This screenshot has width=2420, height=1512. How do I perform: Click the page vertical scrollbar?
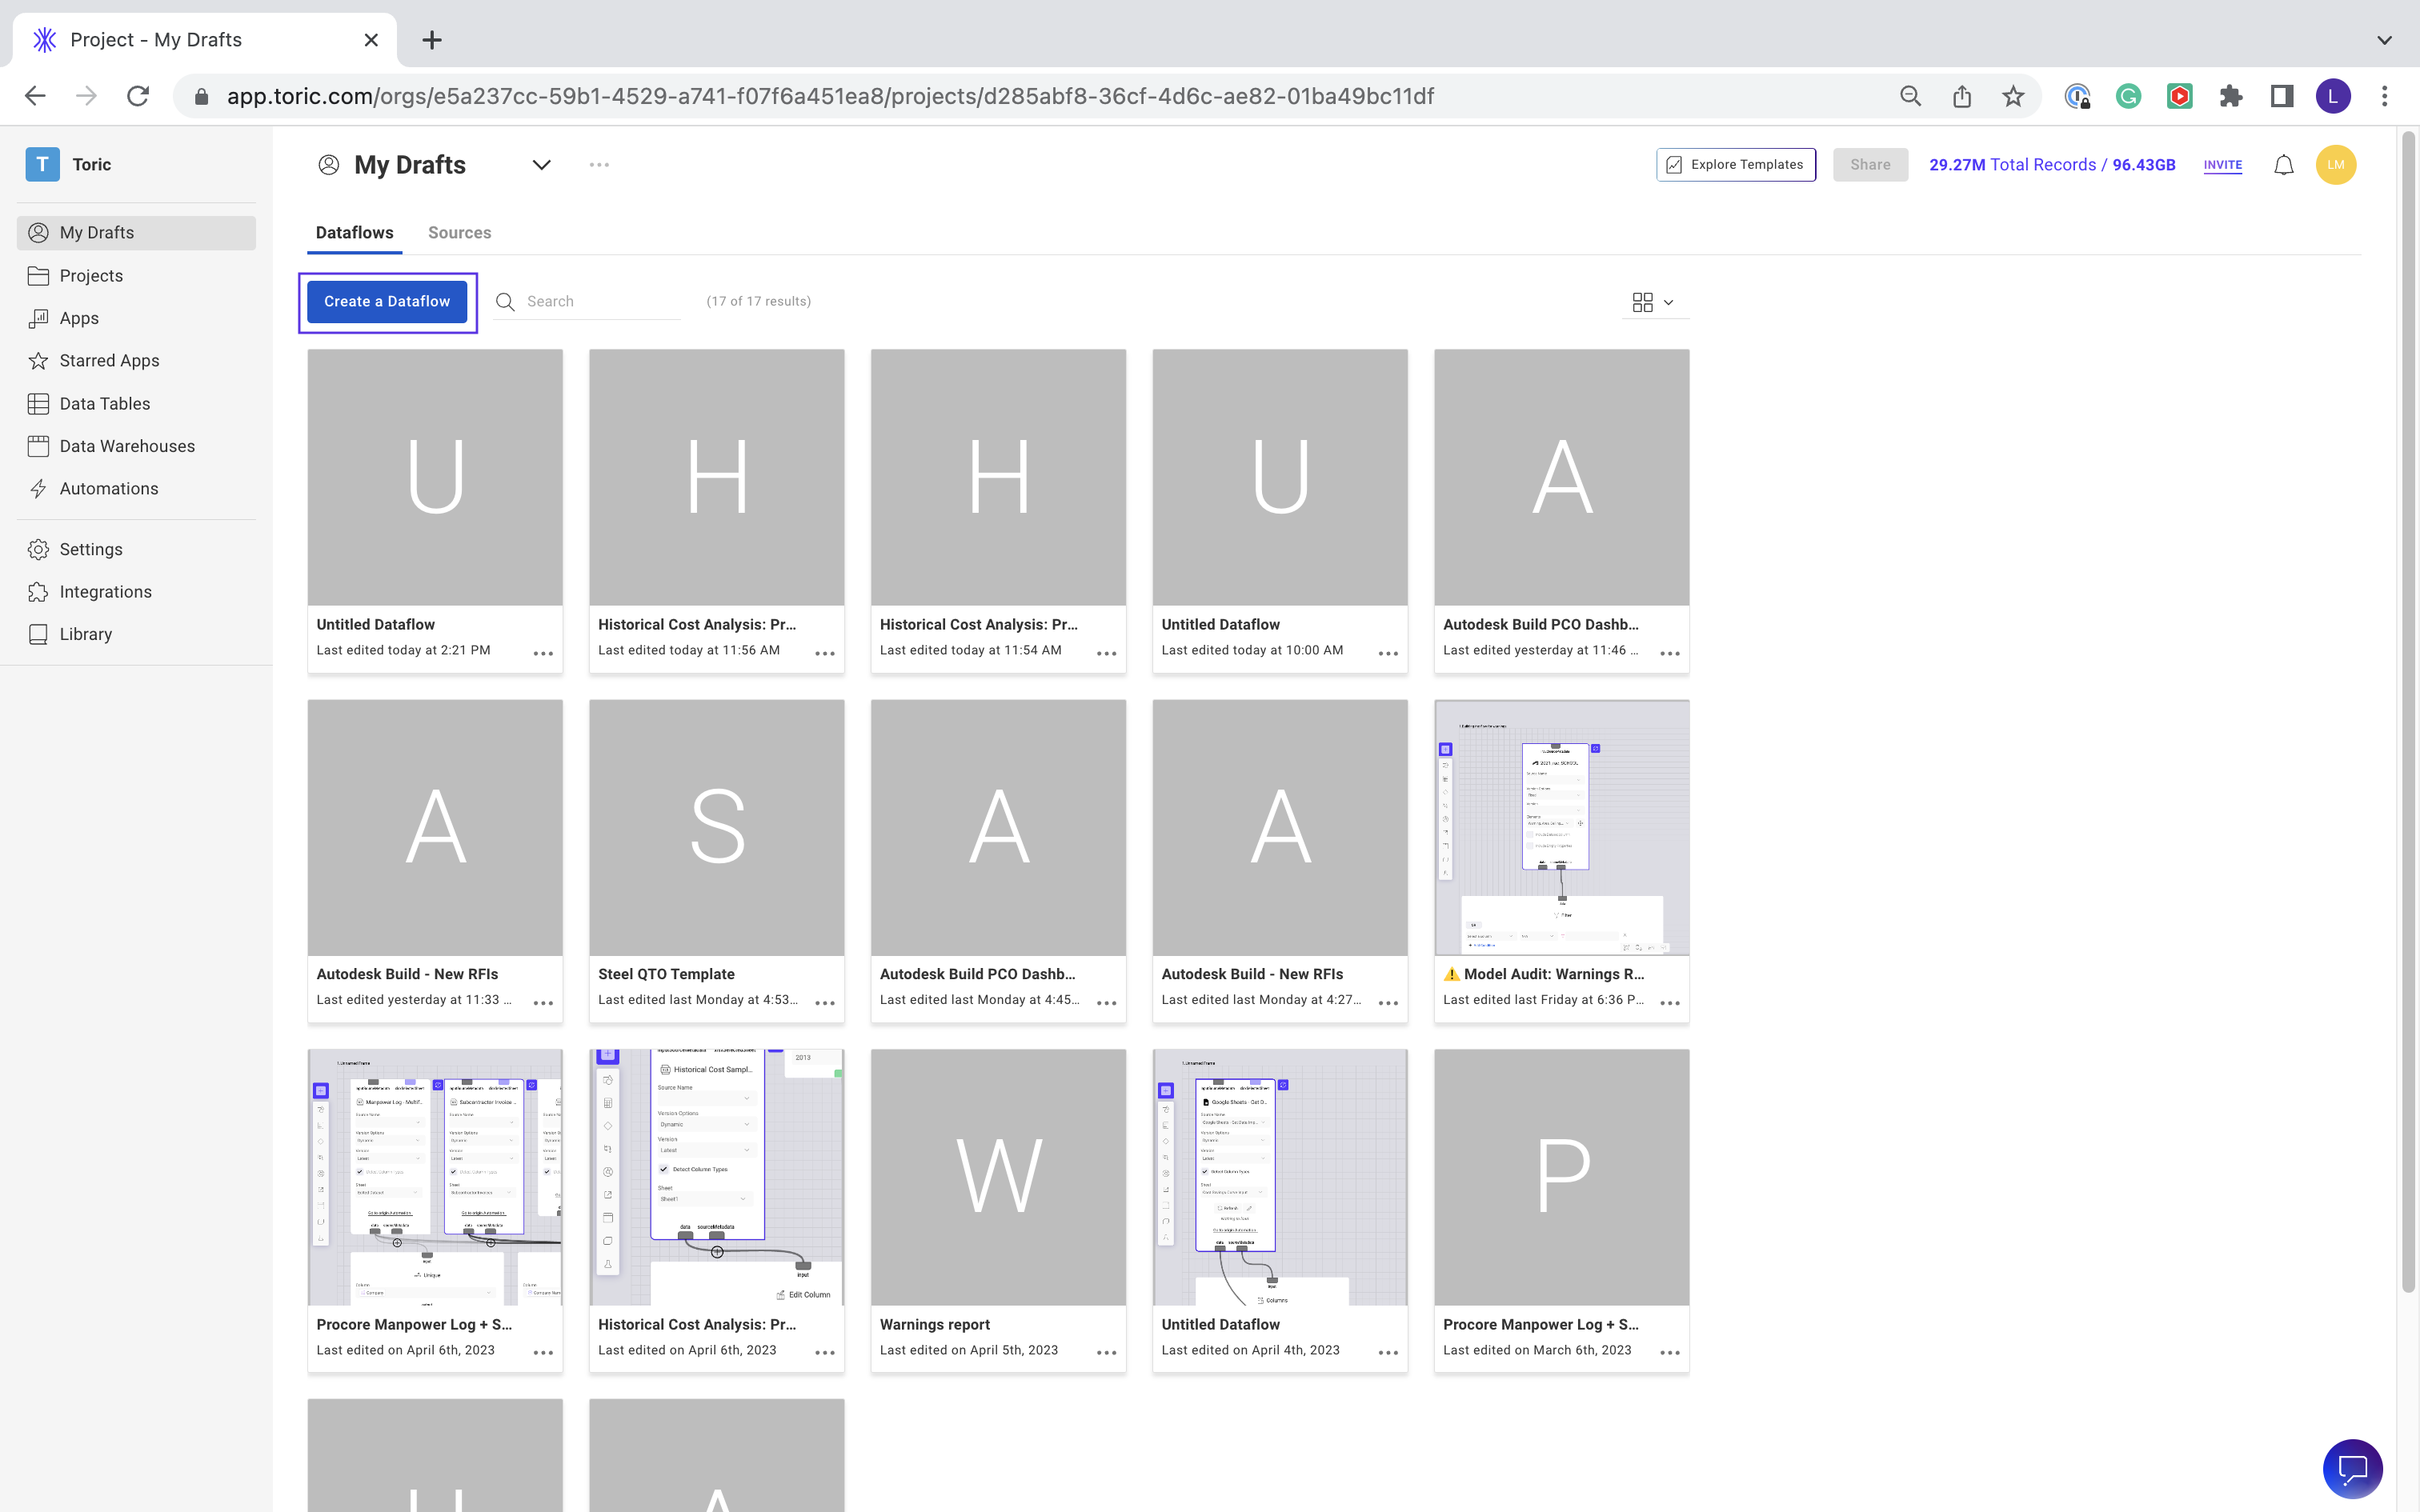pyautogui.click(x=2408, y=710)
